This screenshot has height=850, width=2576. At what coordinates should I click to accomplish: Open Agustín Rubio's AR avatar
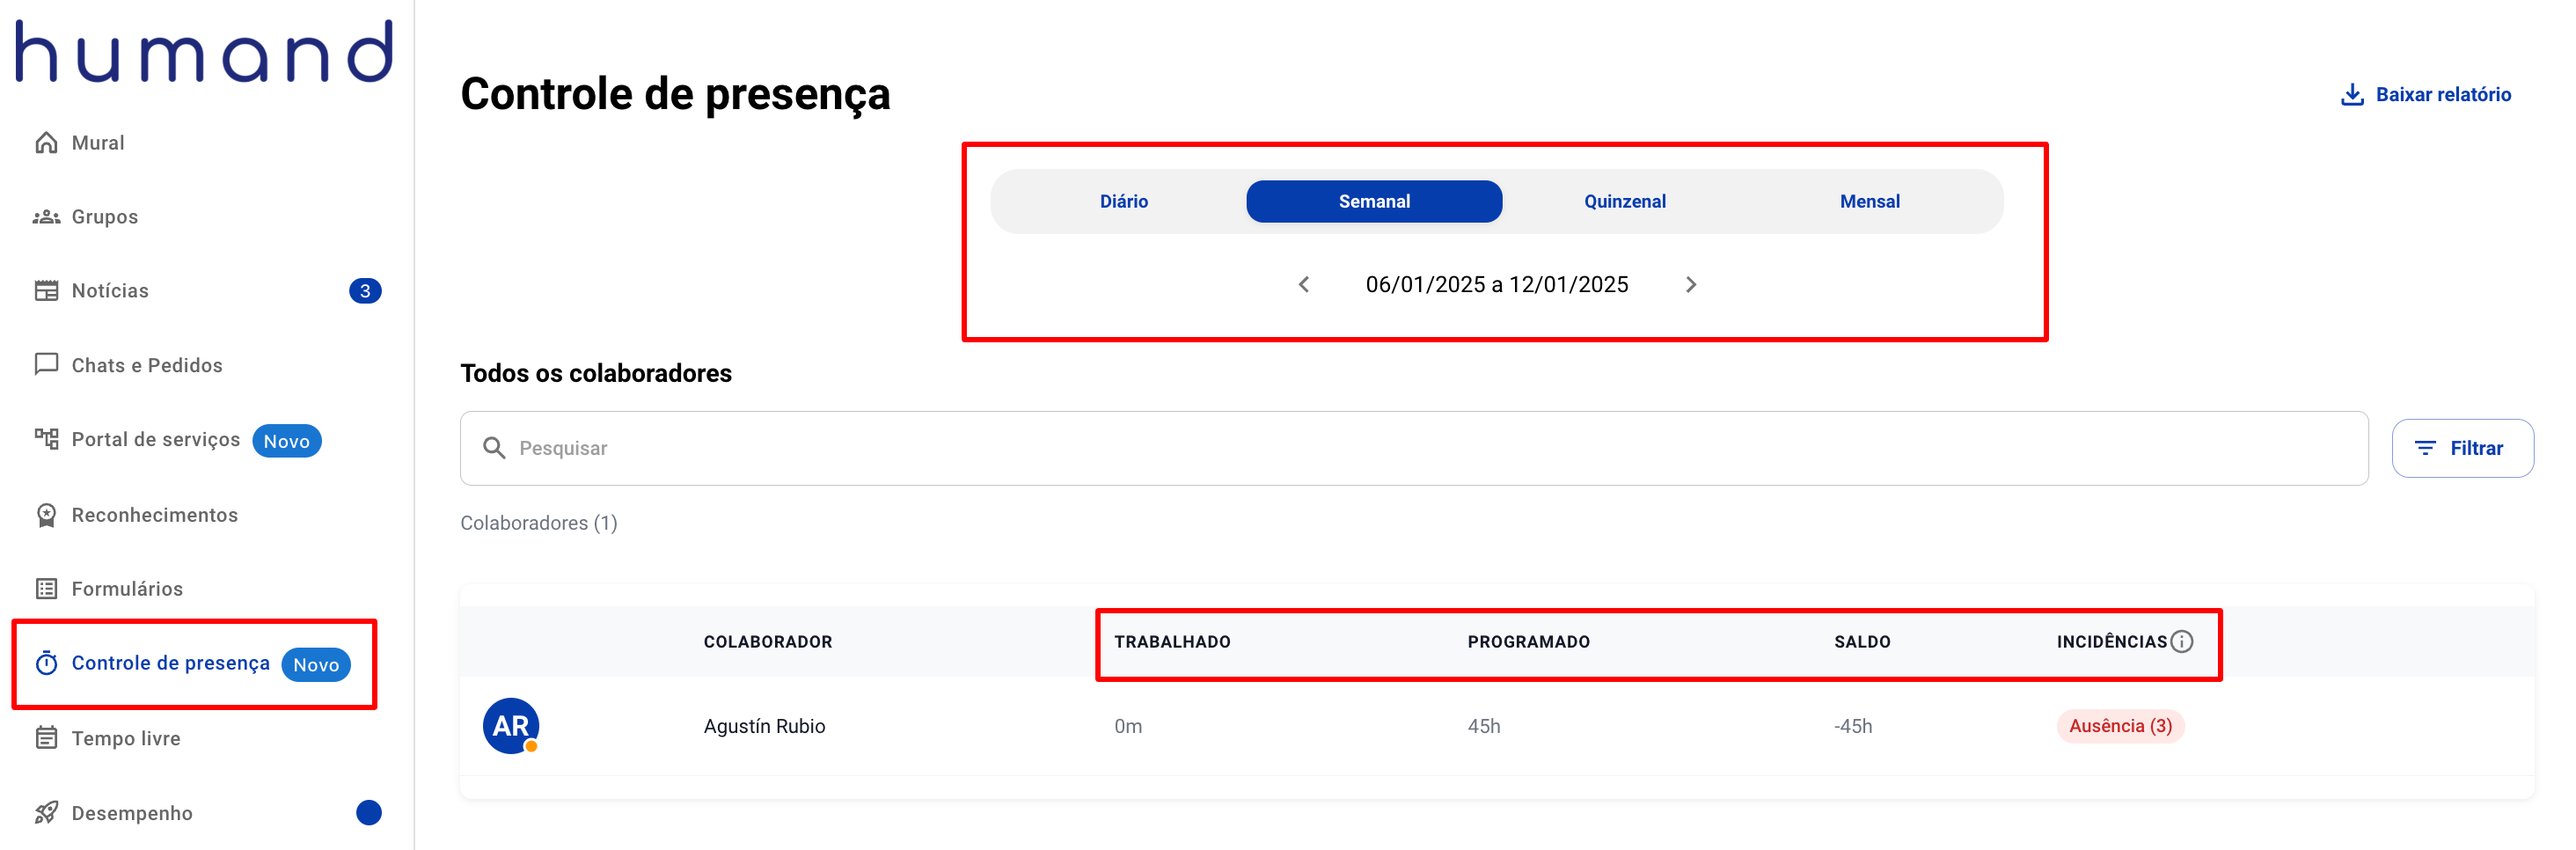click(x=511, y=727)
